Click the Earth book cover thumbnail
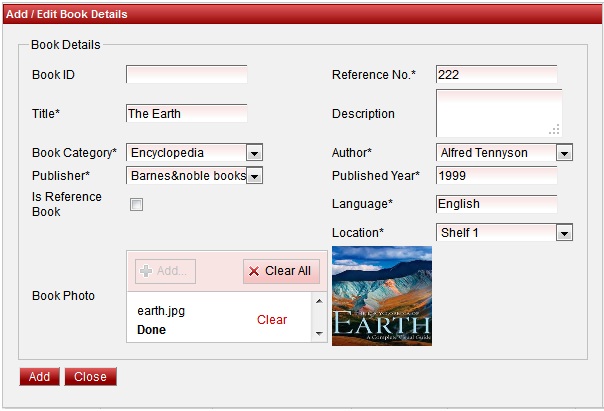 point(382,296)
